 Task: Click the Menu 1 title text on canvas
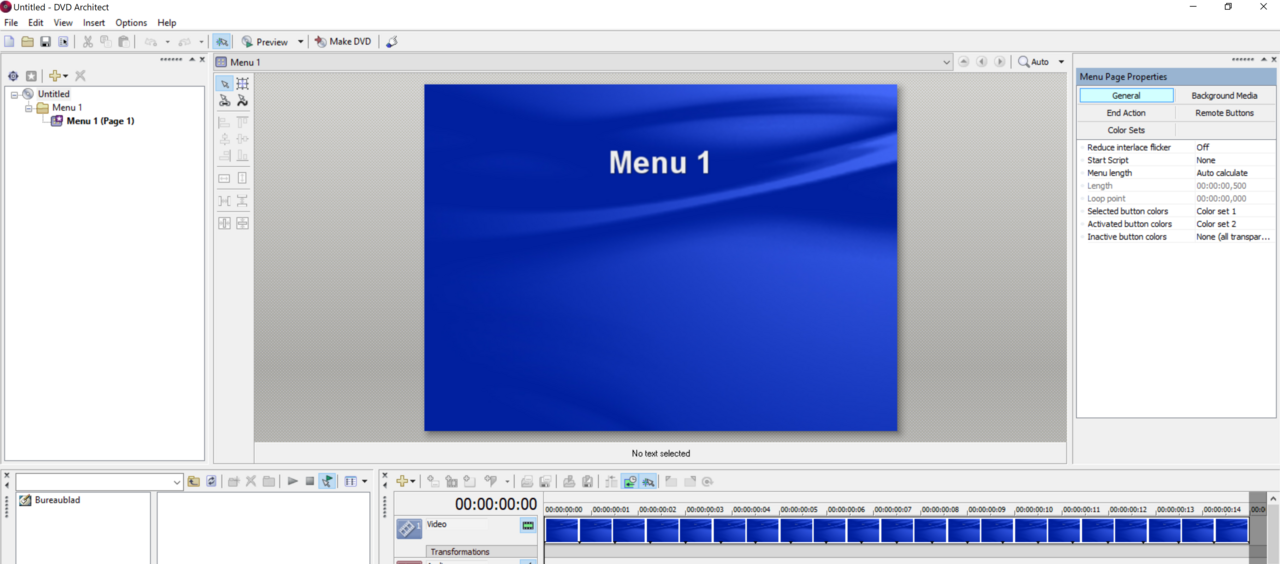pos(660,163)
